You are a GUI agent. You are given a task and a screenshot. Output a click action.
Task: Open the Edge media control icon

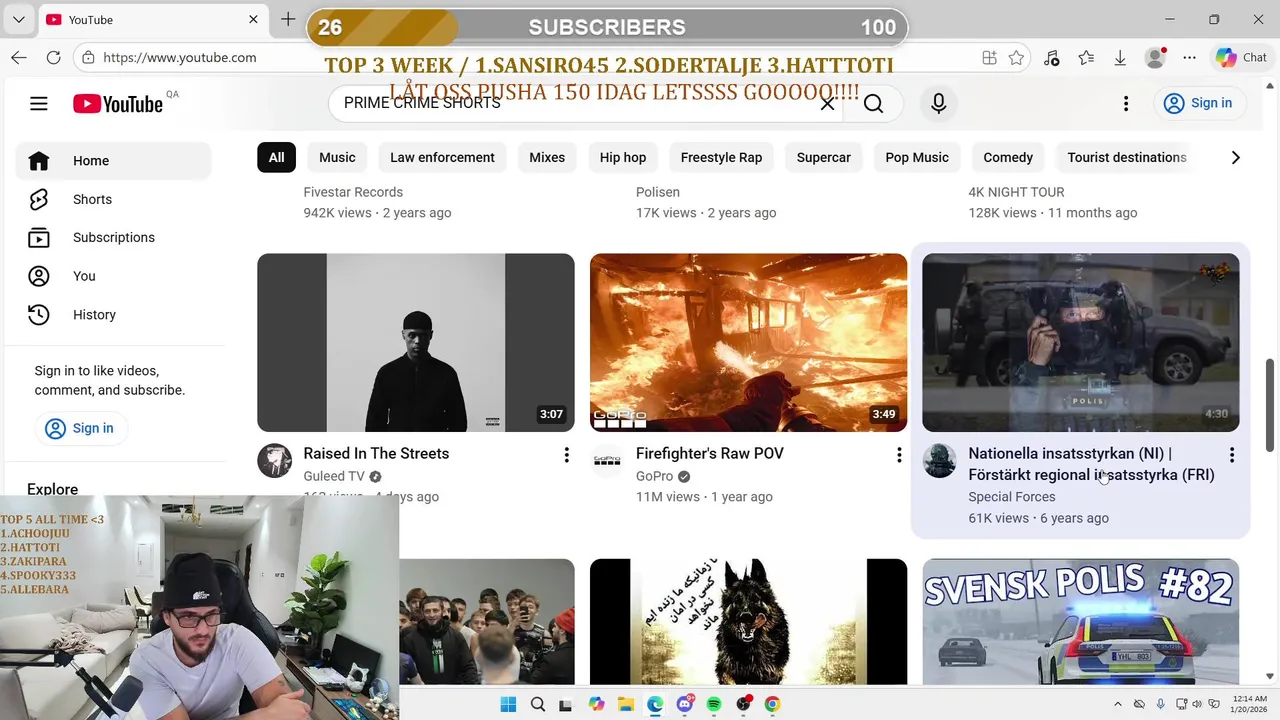1051,58
